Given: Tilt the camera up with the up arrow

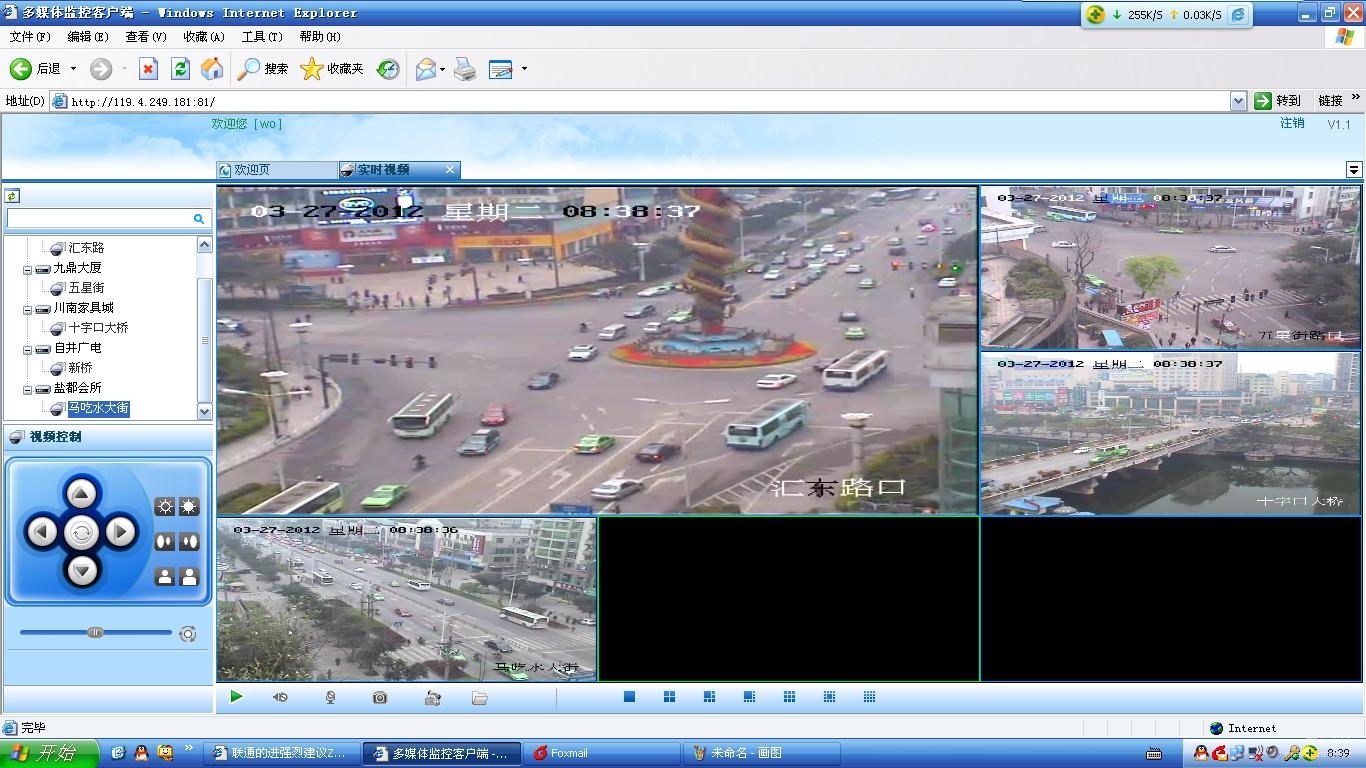Looking at the screenshot, I should [x=82, y=493].
